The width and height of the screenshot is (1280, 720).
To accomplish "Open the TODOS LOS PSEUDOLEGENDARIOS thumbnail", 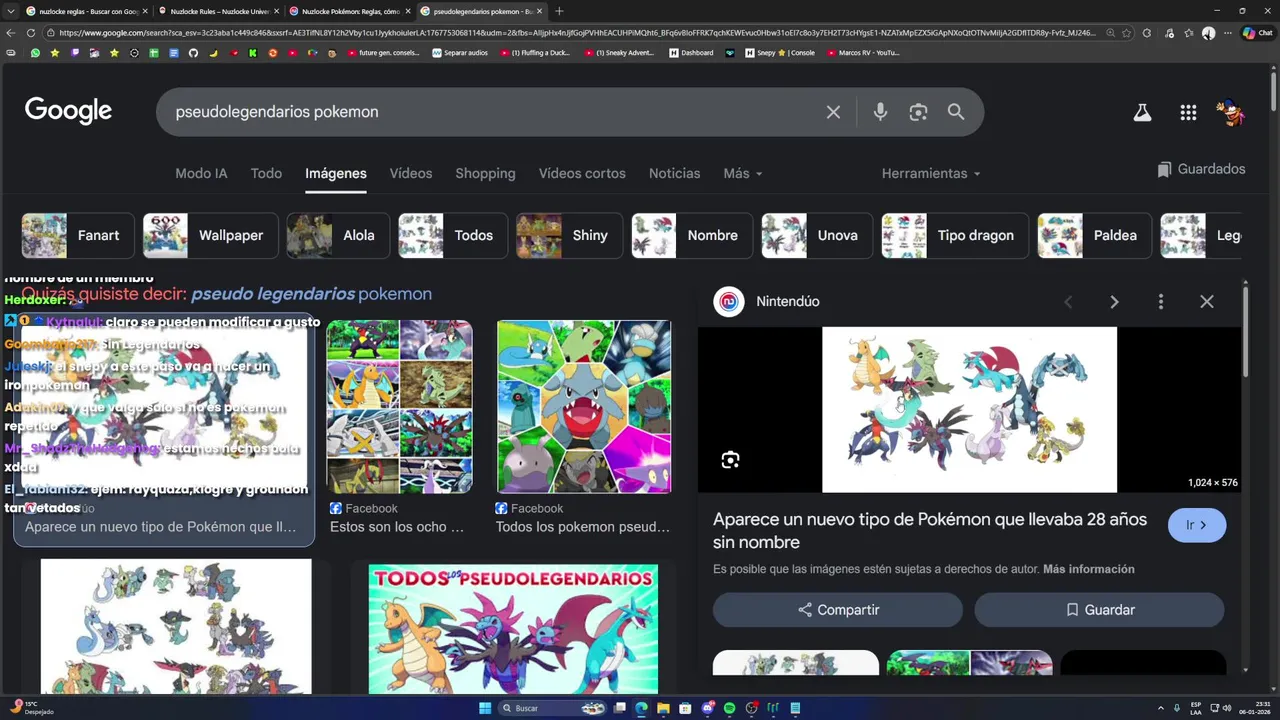I will click(x=513, y=629).
